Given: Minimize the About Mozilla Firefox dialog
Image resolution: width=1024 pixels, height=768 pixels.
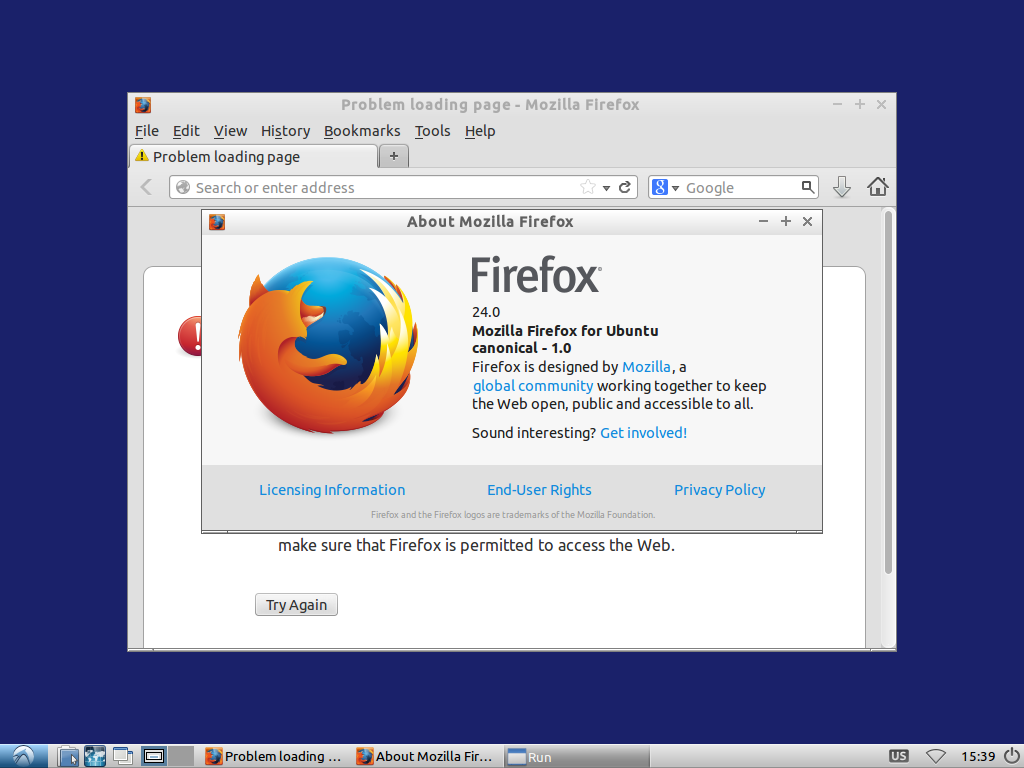Looking at the screenshot, I should tap(763, 221).
